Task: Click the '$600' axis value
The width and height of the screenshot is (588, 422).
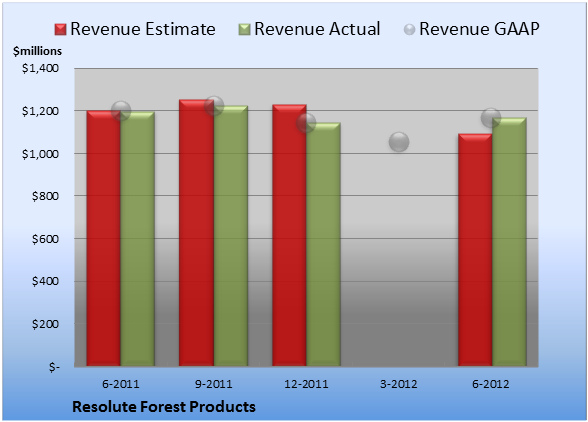Action: tap(45, 239)
